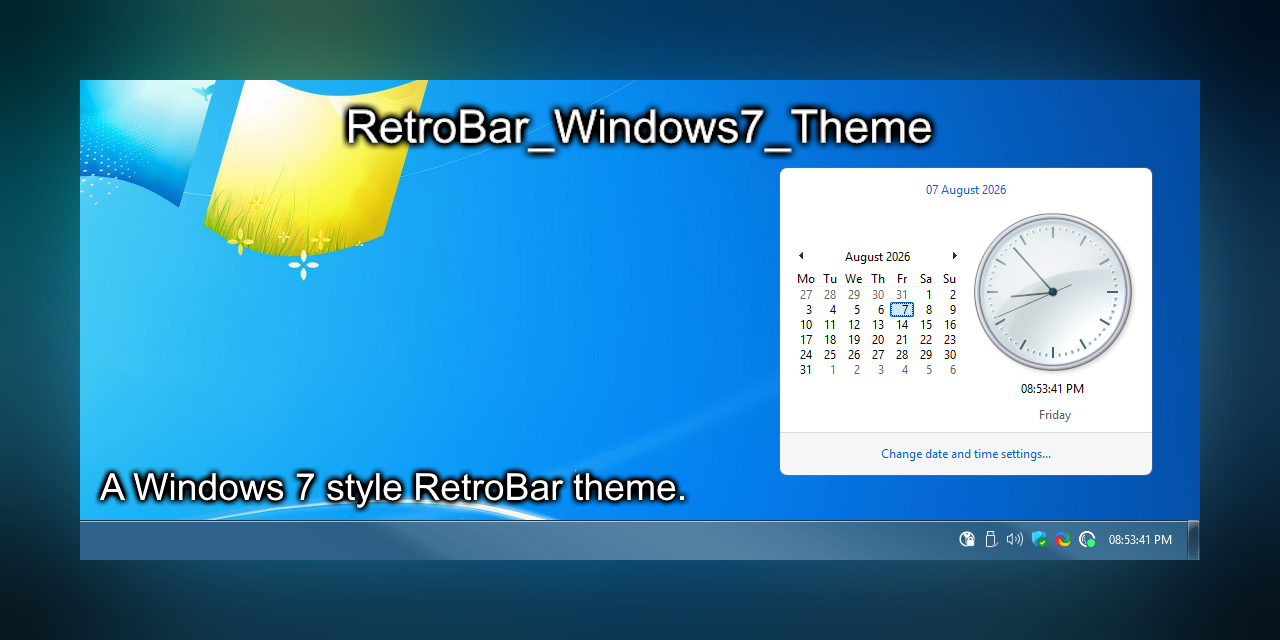This screenshot has width=1280, height=640.
Task: Click the Show desktop button at taskbar end
Action: click(1193, 540)
